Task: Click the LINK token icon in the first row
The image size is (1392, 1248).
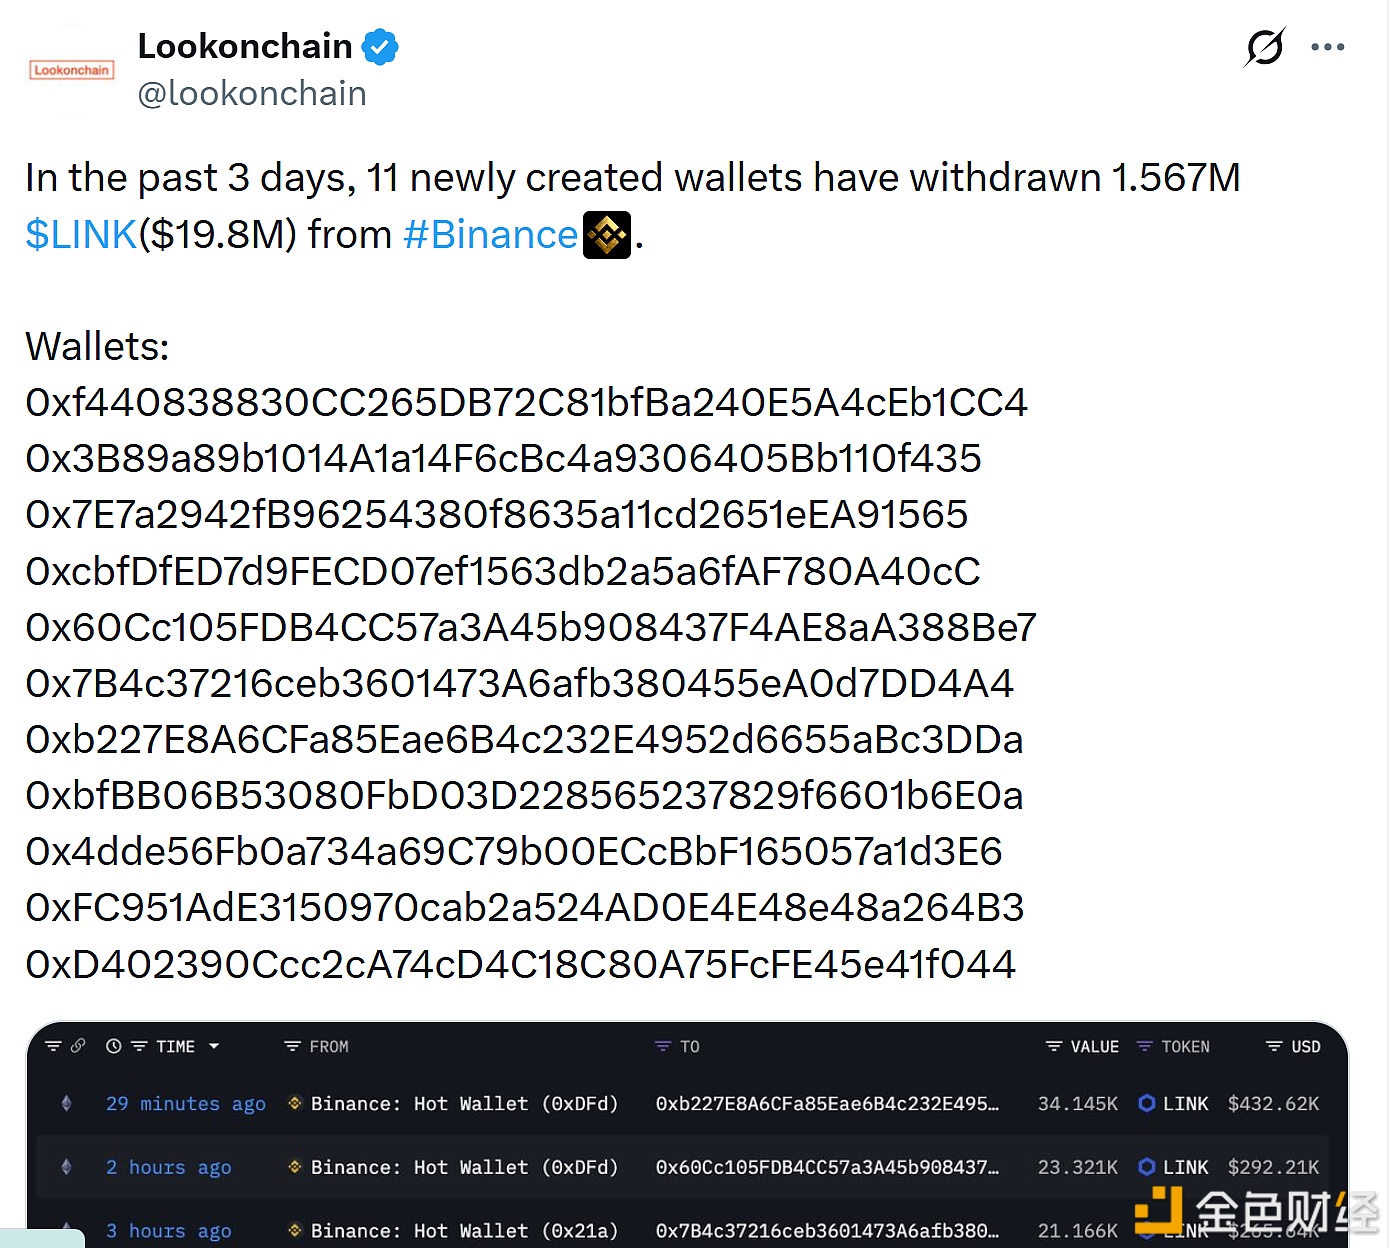Action: 1147,1103
